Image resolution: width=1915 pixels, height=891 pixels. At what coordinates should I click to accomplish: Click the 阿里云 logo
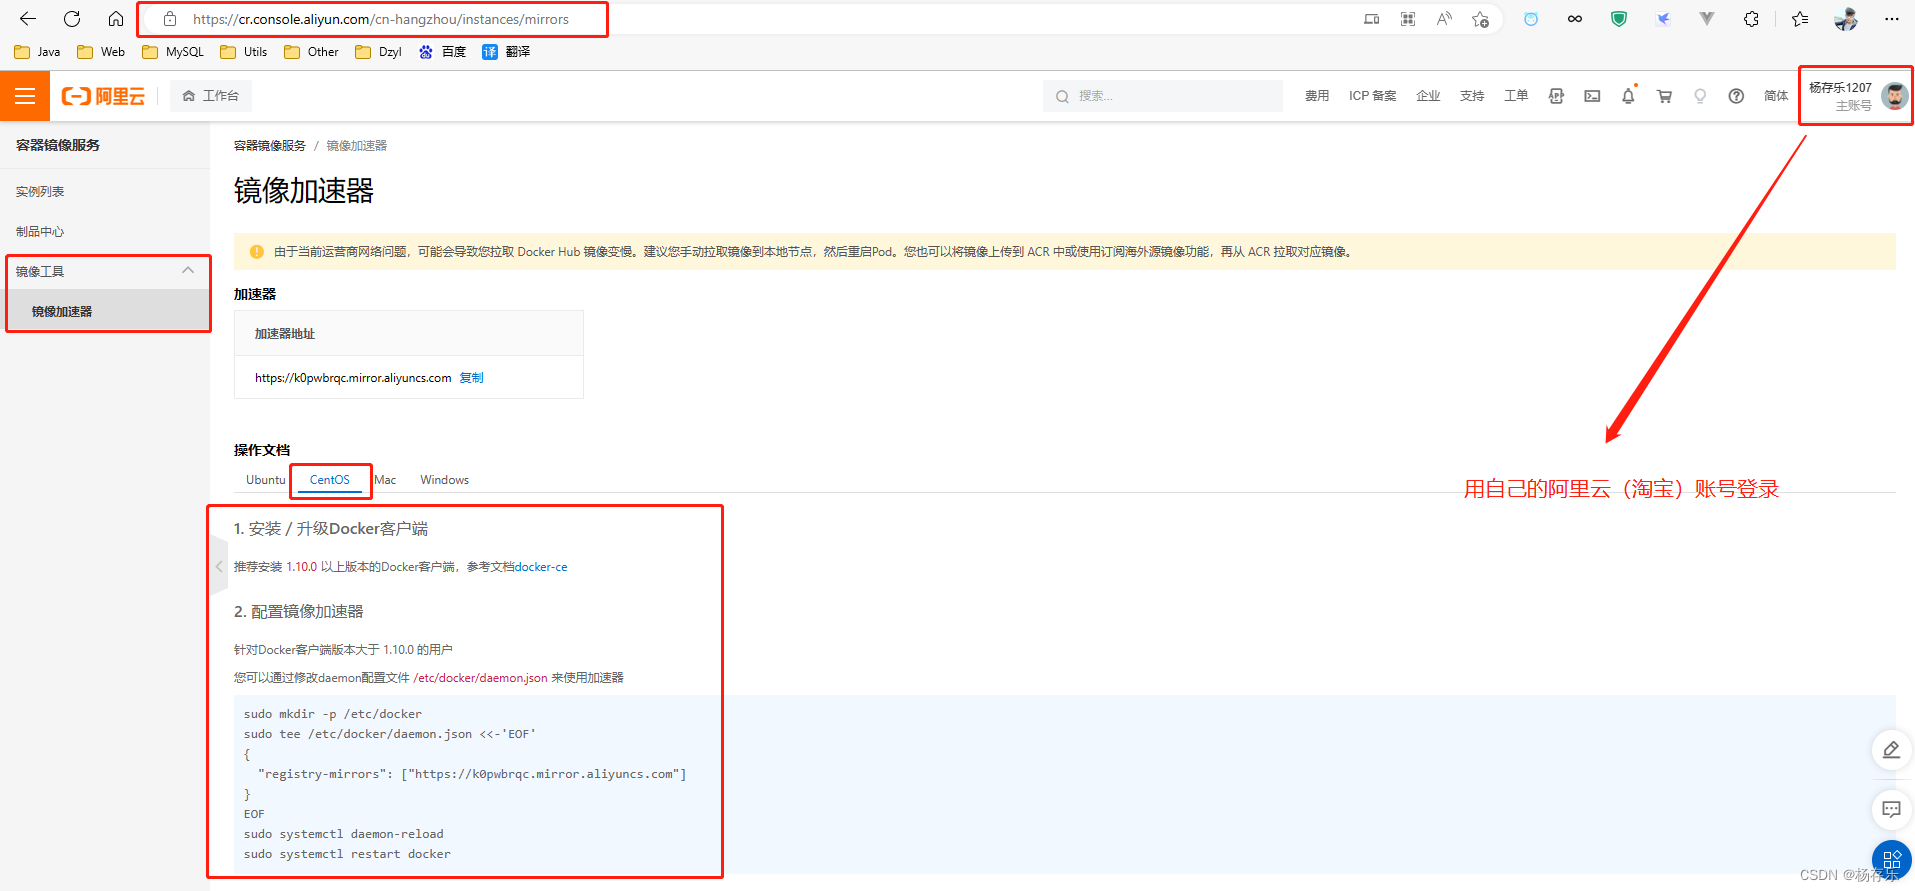point(103,96)
